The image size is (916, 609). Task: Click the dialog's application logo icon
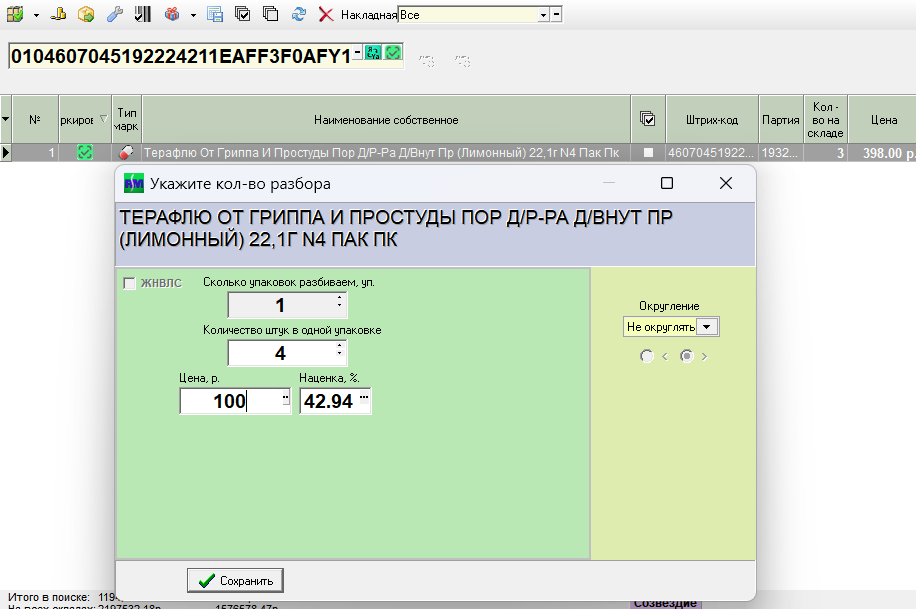pyautogui.click(x=134, y=184)
